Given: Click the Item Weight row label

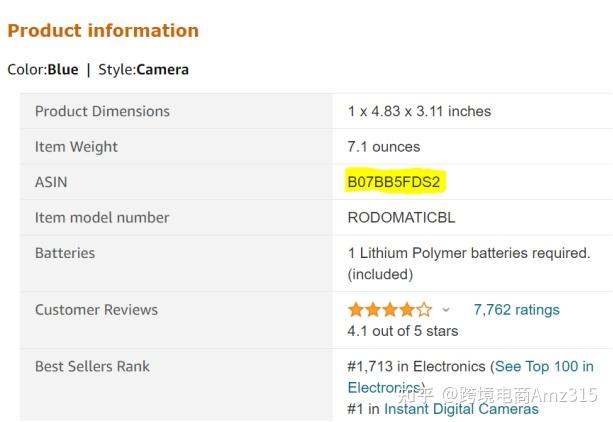Looking at the screenshot, I should point(76,147).
